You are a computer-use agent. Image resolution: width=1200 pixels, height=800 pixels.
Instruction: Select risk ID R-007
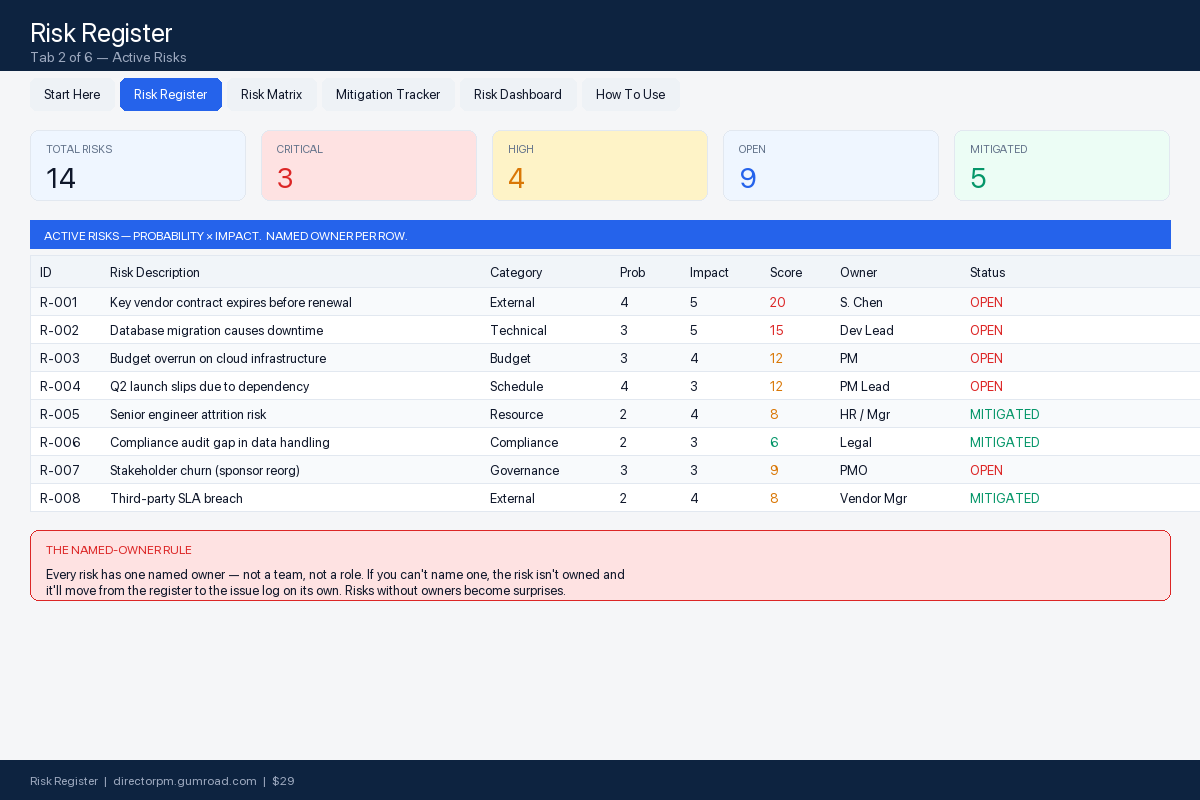(x=60, y=470)
